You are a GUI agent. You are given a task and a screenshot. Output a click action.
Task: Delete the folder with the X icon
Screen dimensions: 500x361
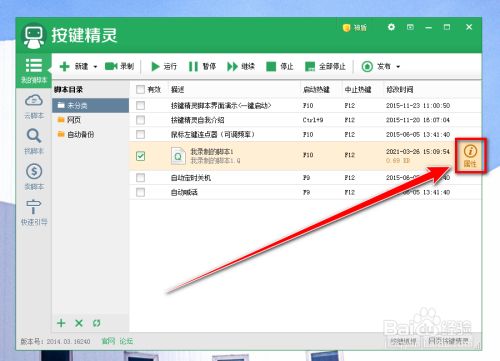[x=79, y=323]
